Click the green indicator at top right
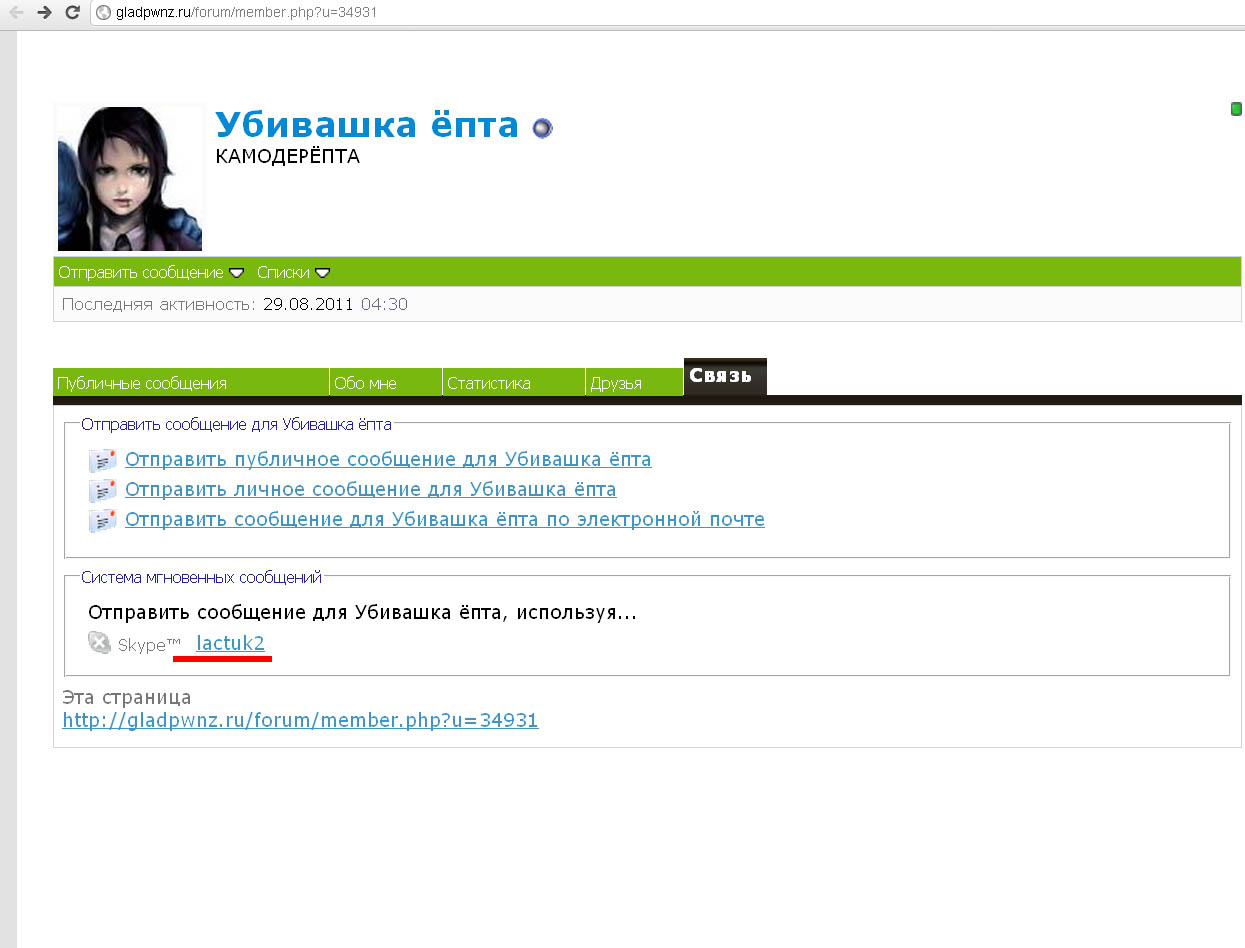The width and height of the screenshot is (1245, 948). (1236, 109)
